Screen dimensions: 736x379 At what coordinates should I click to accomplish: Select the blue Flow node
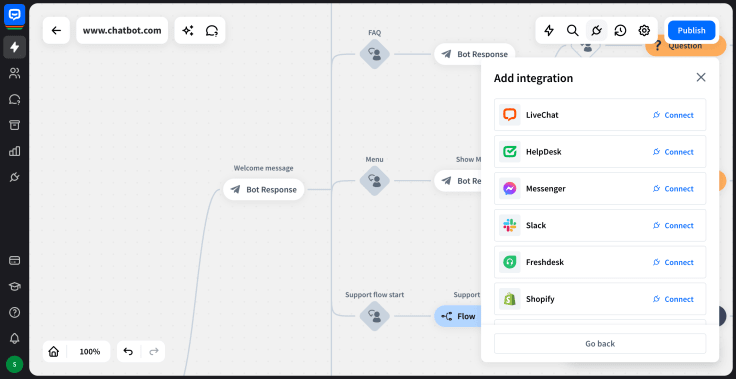click(458, 316)
